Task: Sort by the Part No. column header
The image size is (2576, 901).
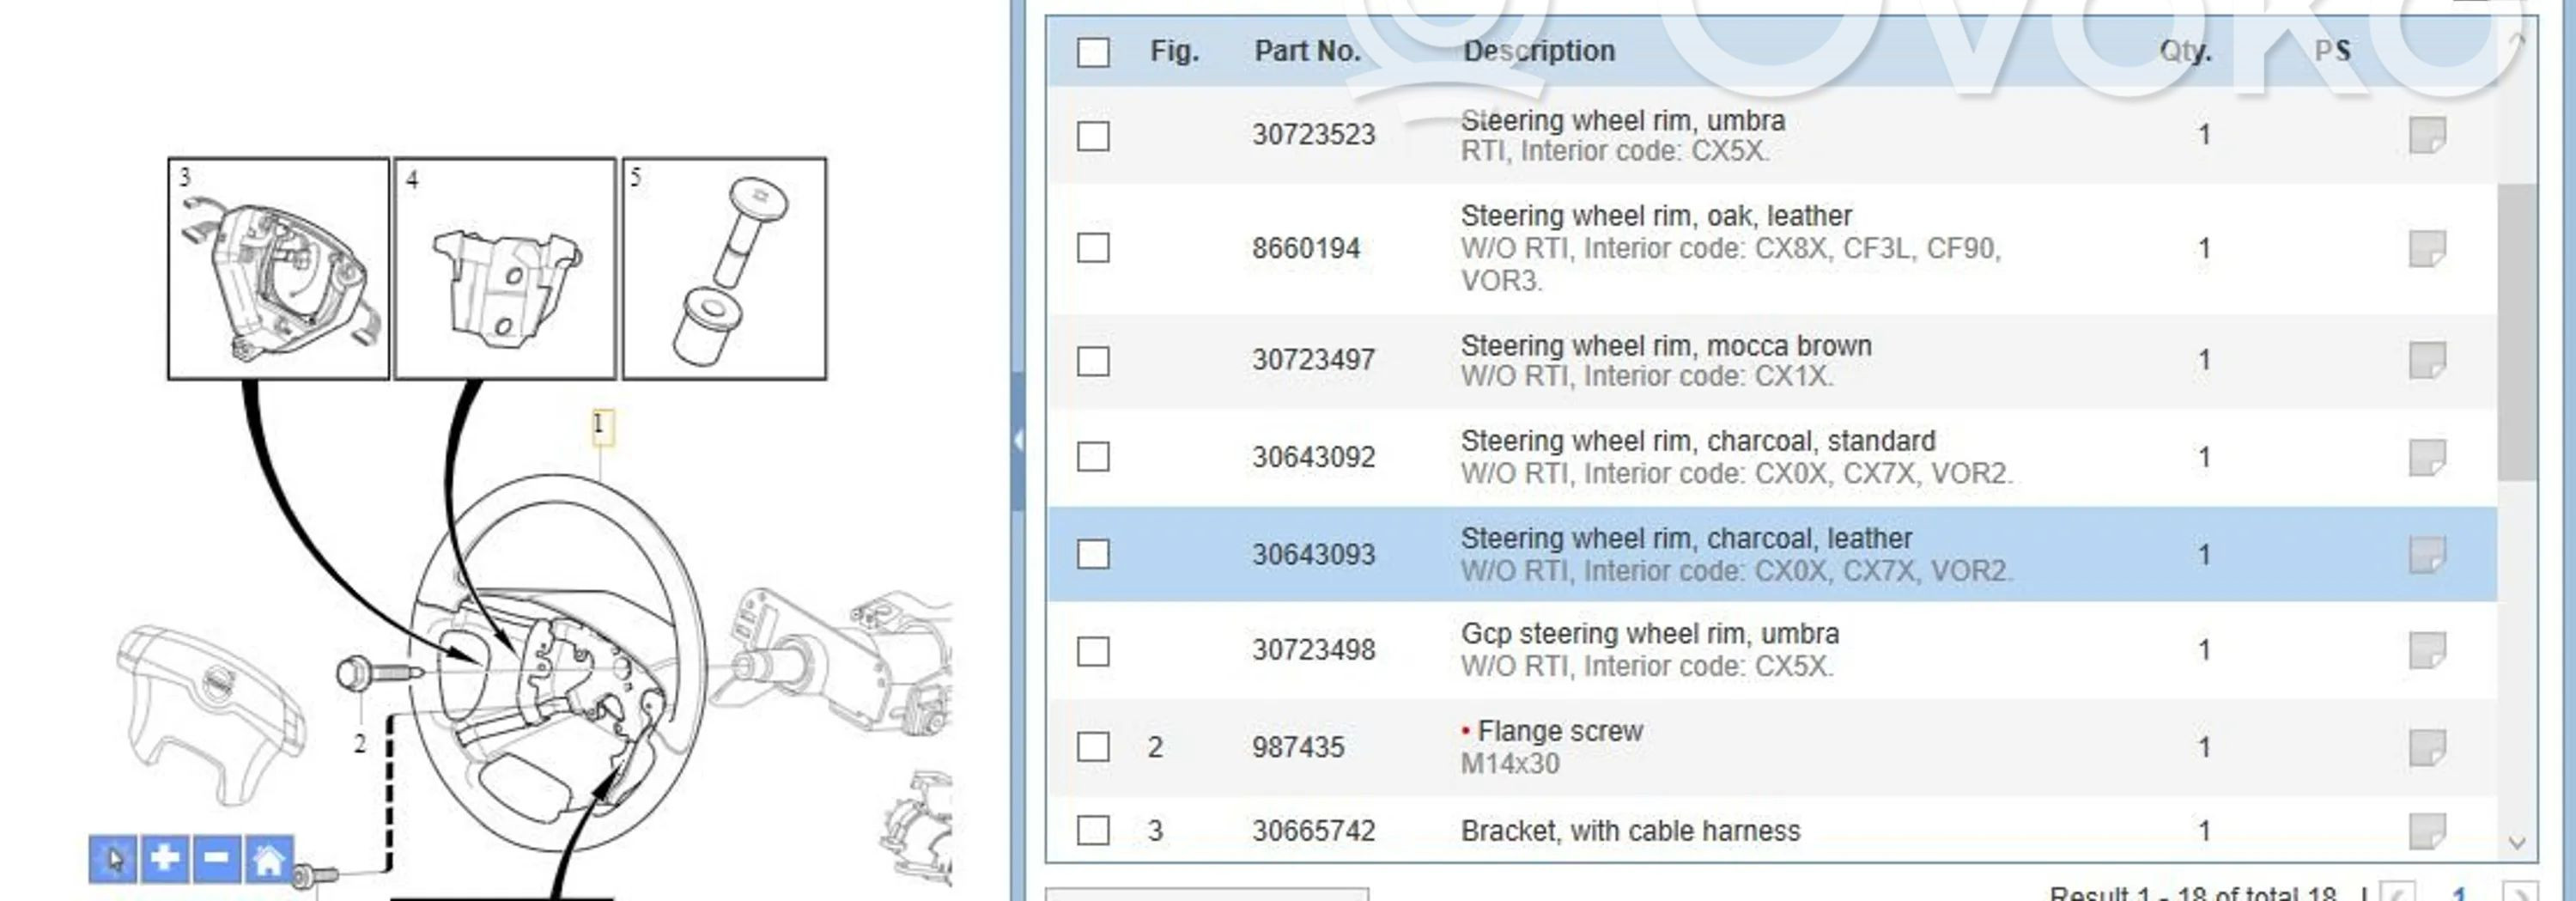Action: pyautogui.click(x=1307, y=51)
